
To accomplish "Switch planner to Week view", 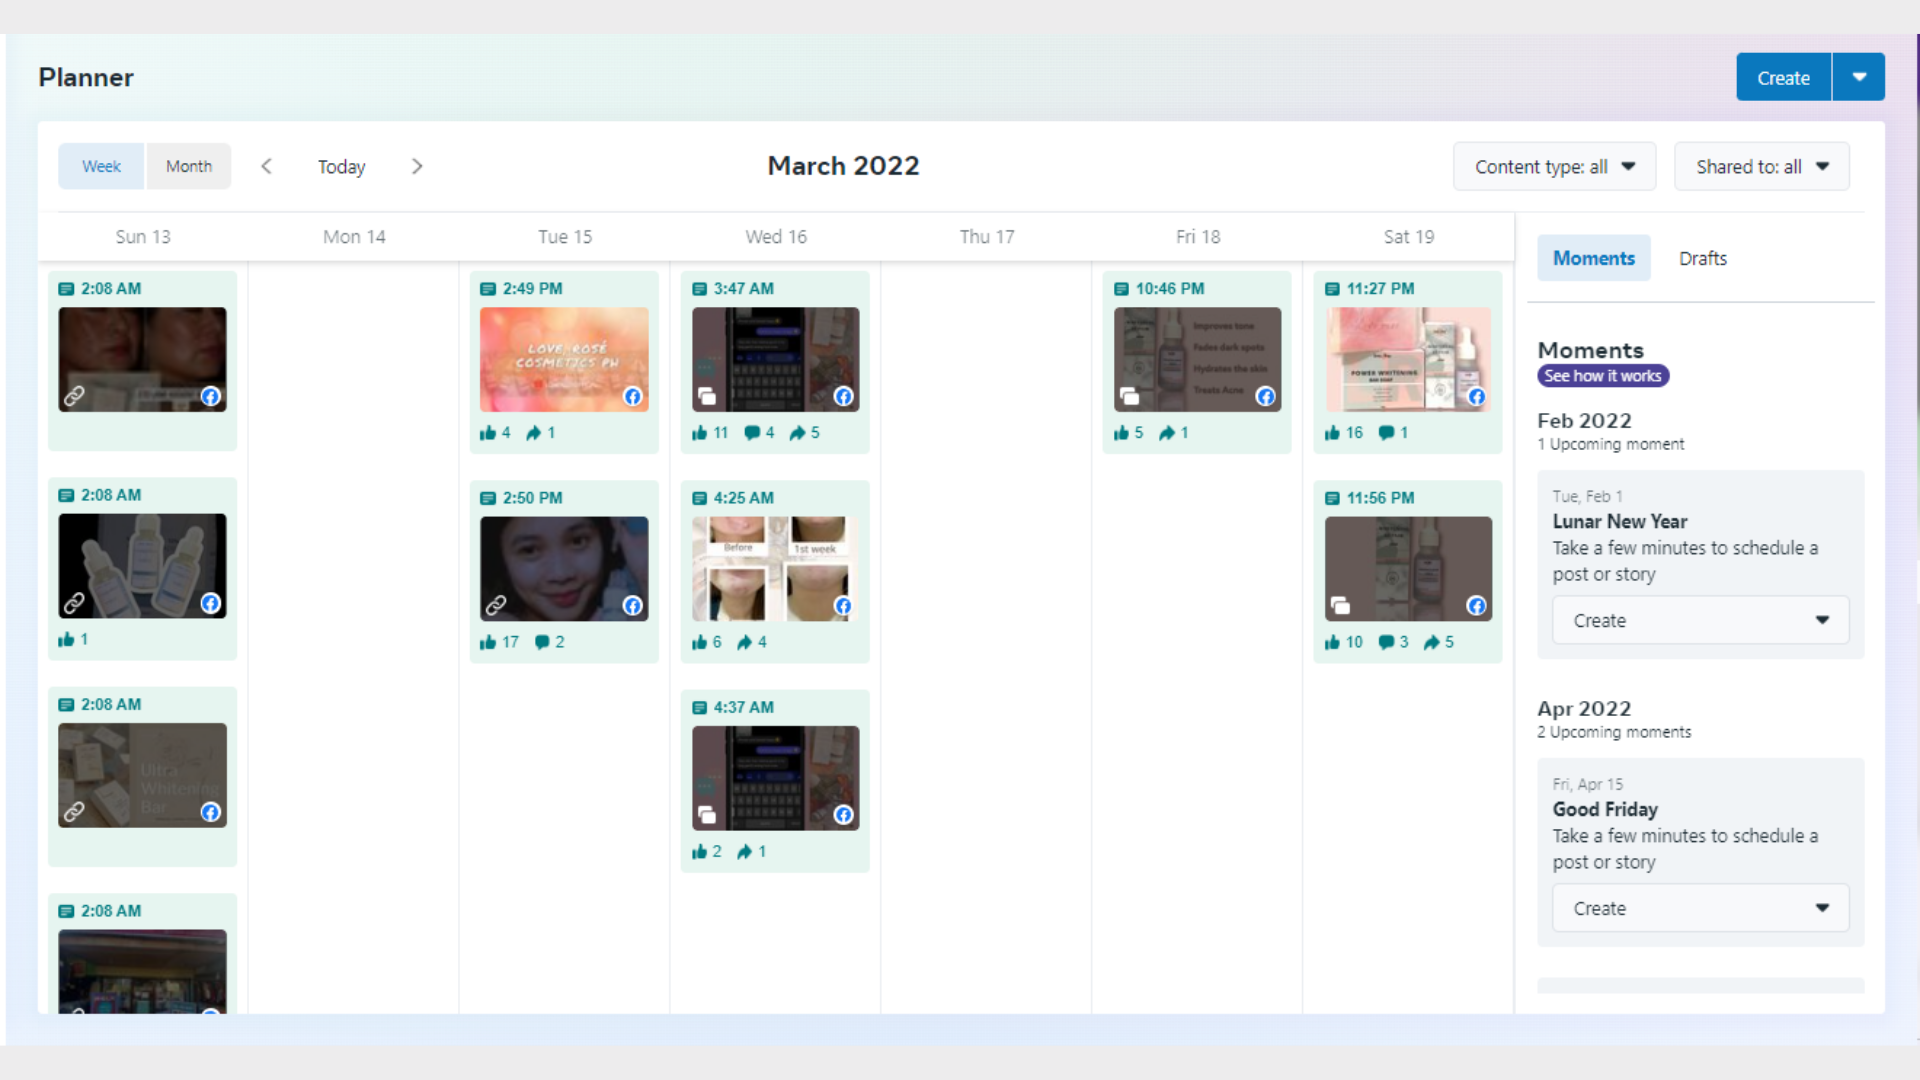I will tap(101, 166).
